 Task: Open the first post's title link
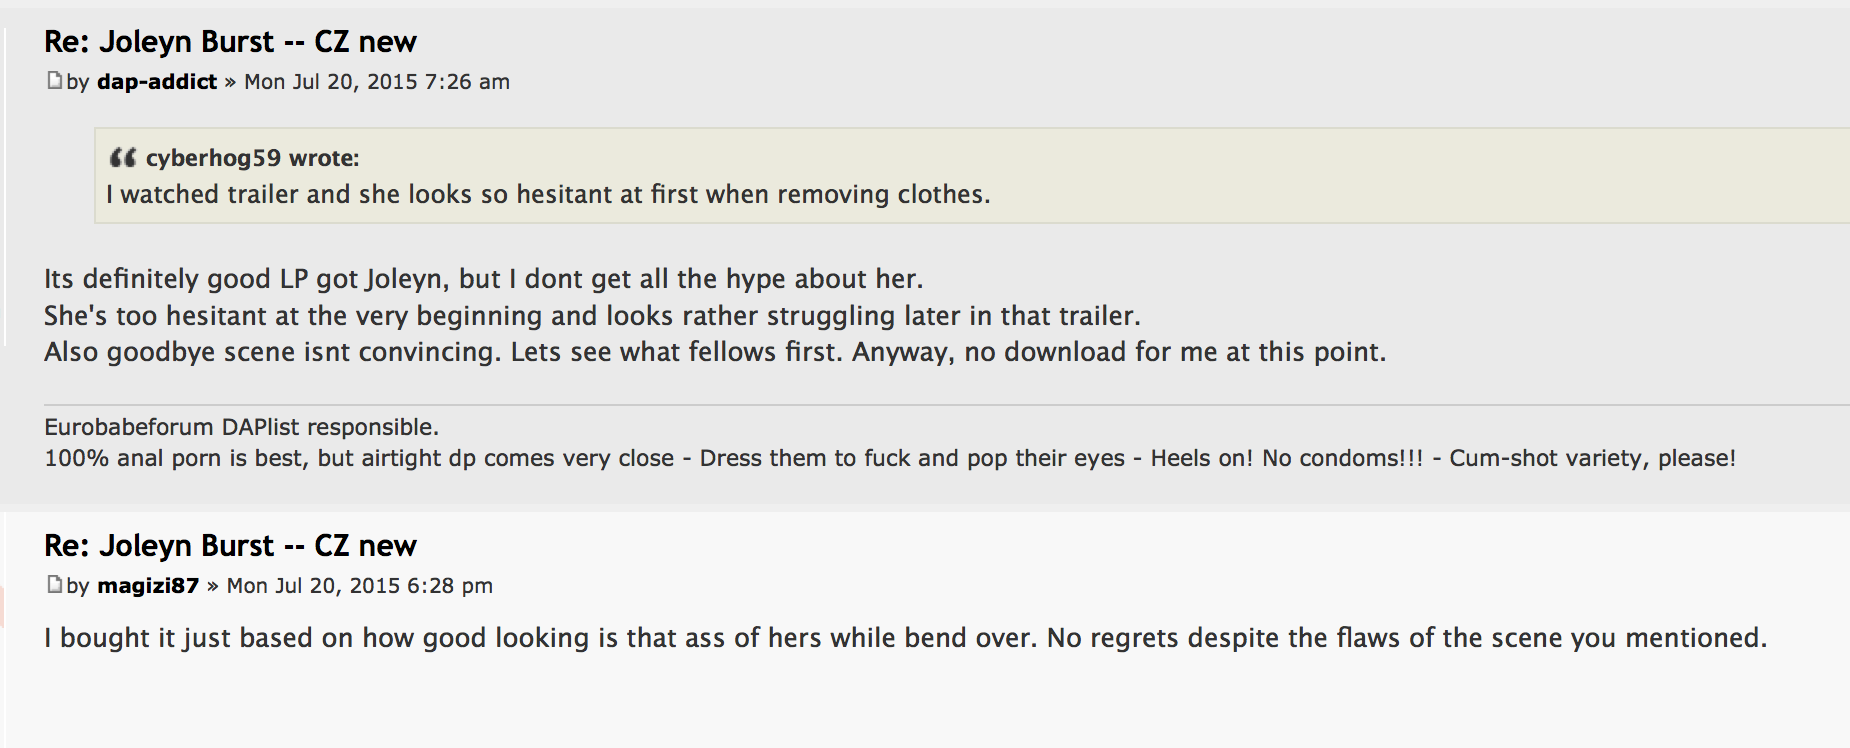tap(230, 42)
